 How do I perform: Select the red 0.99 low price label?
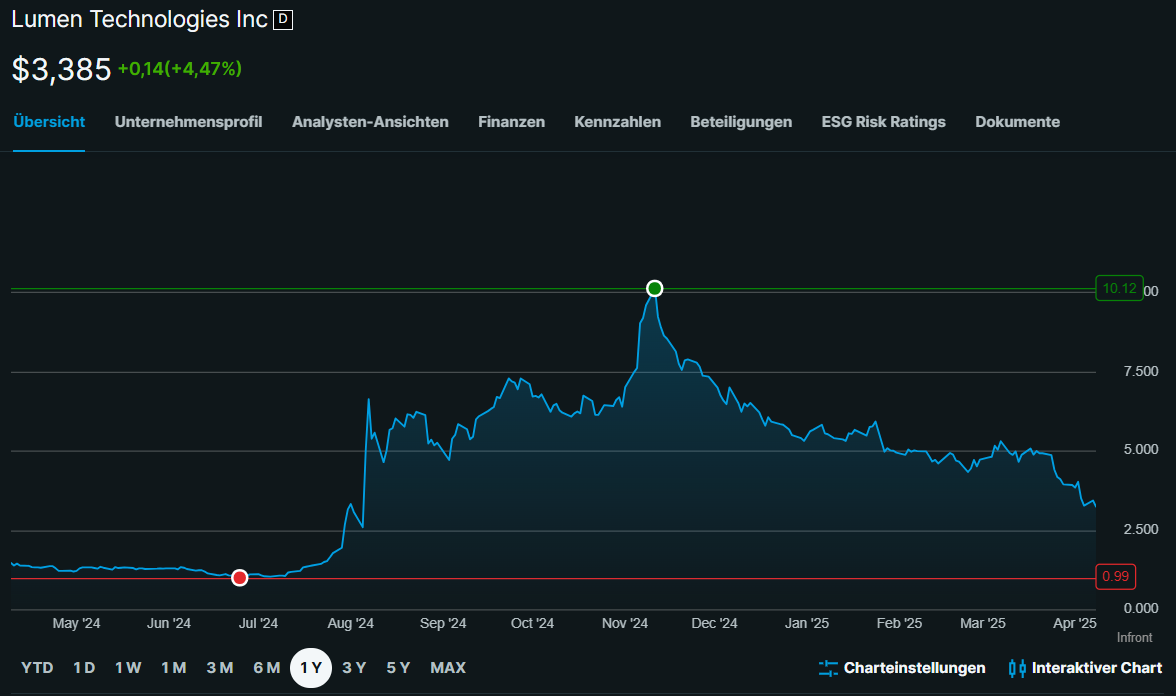[x=1114, y=577]
